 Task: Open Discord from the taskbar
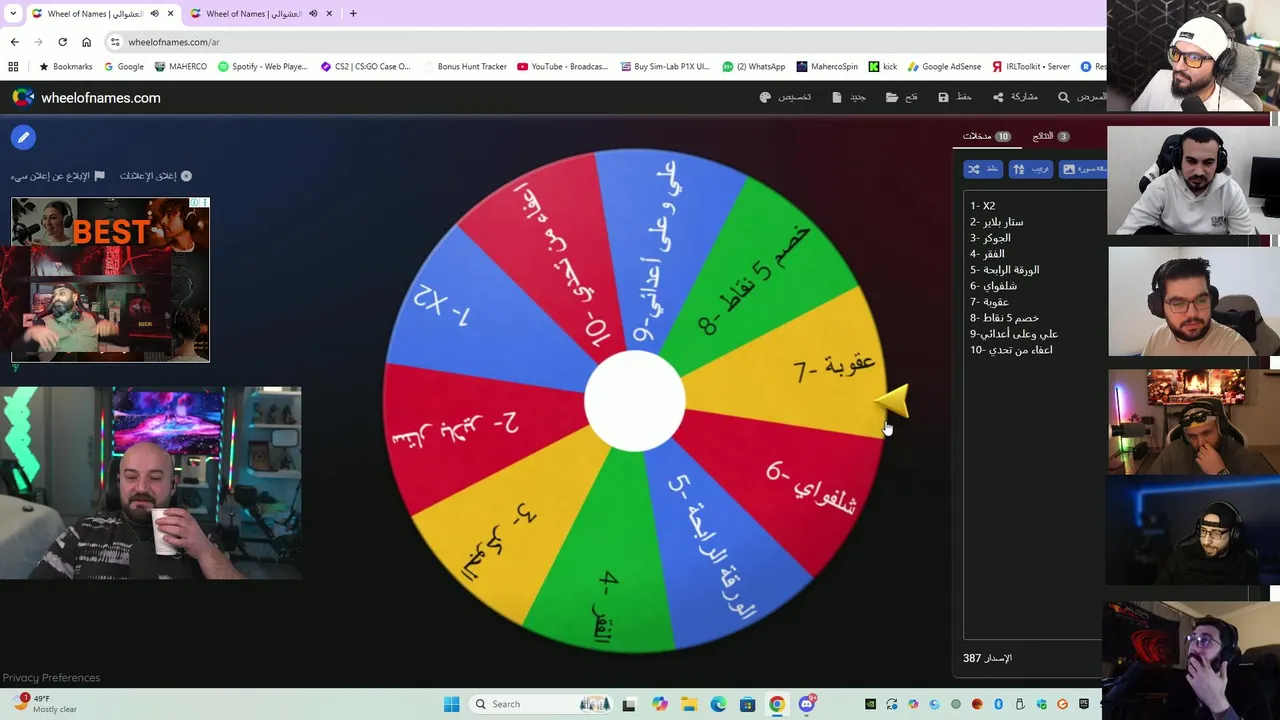click(806, 704)
